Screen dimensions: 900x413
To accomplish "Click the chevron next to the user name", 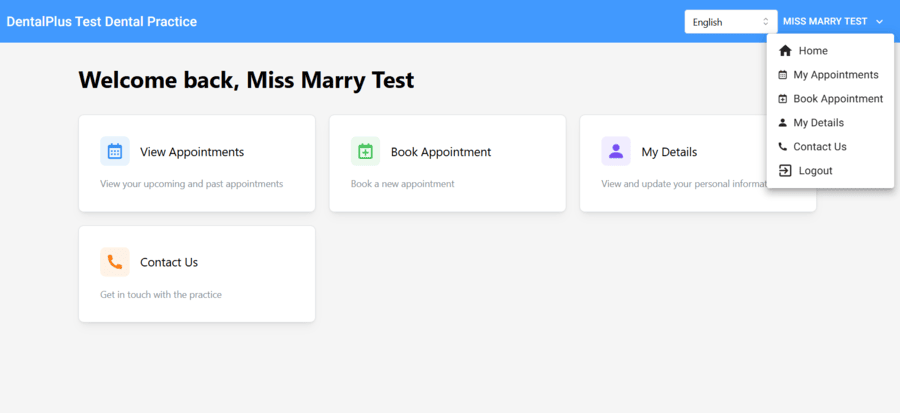I will pyautogui.click(x=880, y=22).
